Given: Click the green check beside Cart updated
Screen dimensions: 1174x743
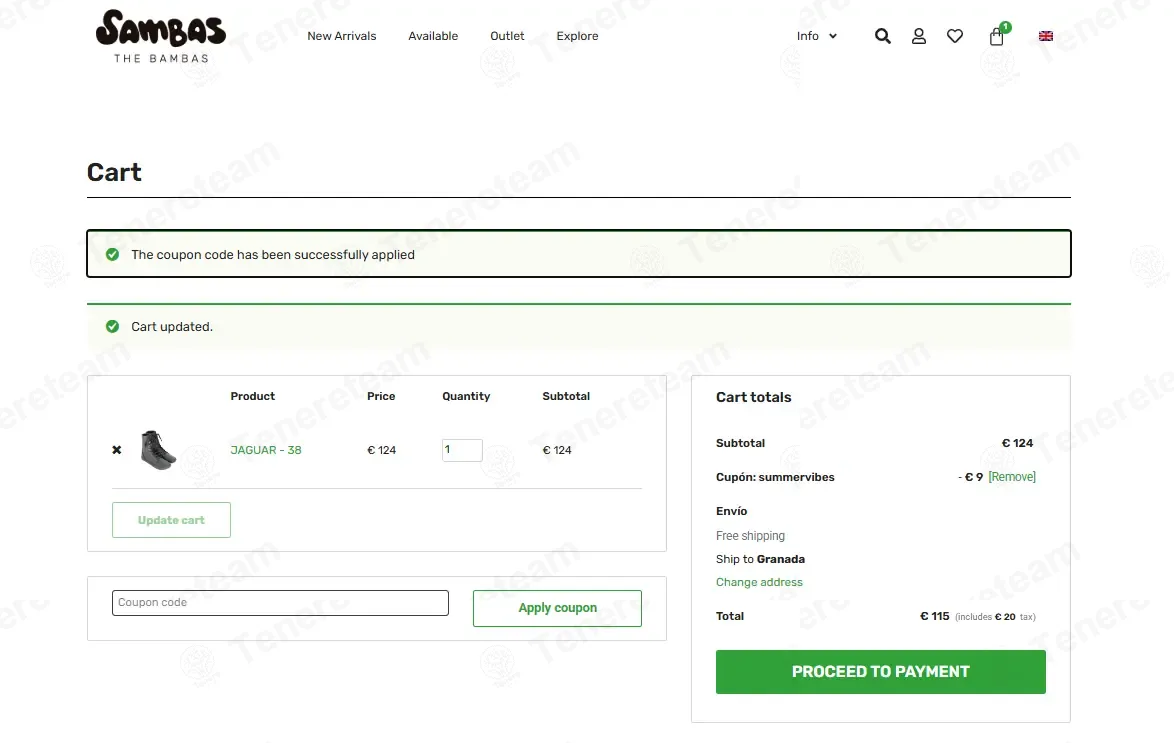Looking at the screenshot, I should click(112, 327).
